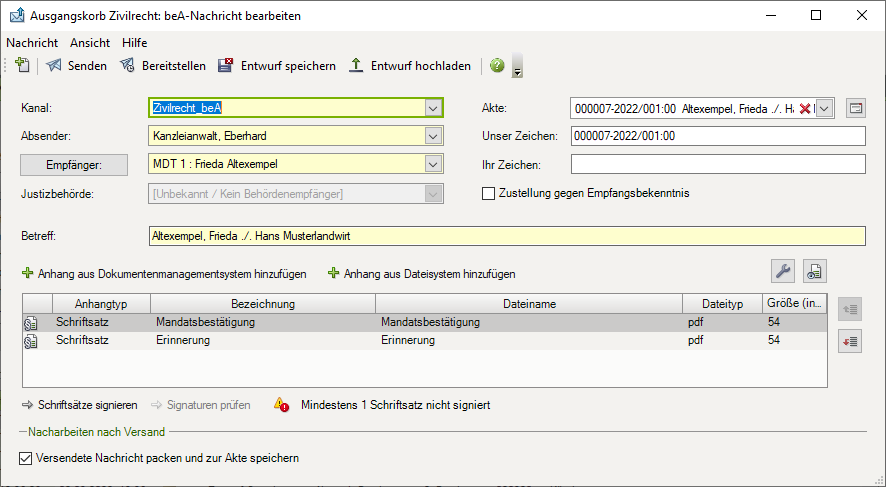
Task: Click Schriftsatz type in Erinnerung row
Action: pyautogui.click(x=82, y=340)
